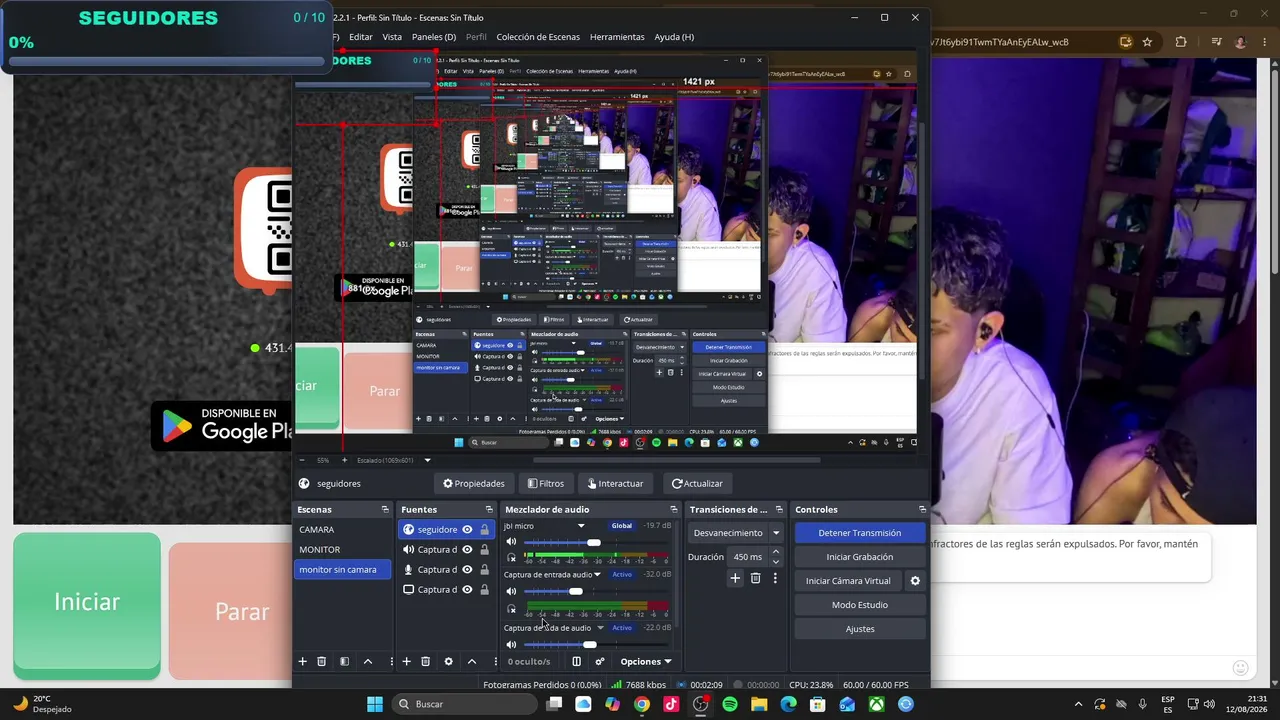Undock the Controles panel
Image resolution: width=1280 pixels, height=720 pixels.
point(922,509)
